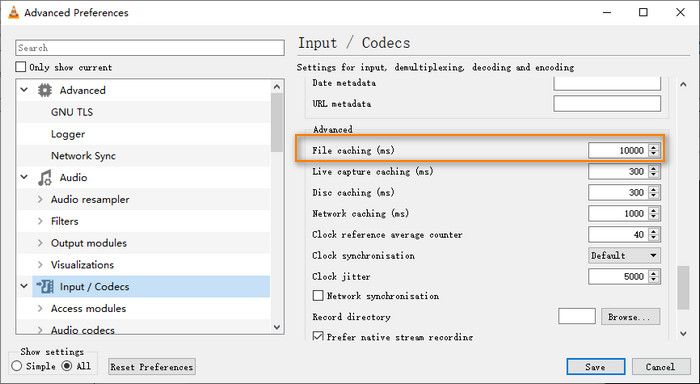
Task: Increase File caching with the up spinner arrow
Action: pos(654,147)
